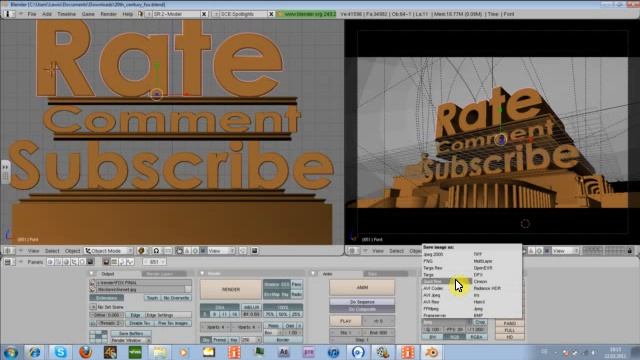Toggle Disable Tex option

coord(140,323)
